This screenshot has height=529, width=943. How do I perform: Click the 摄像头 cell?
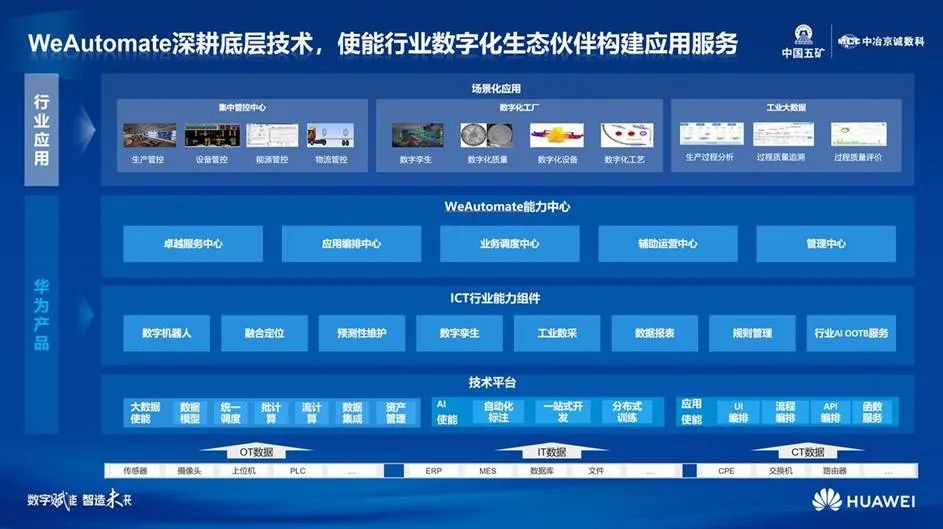click(189, 471)
